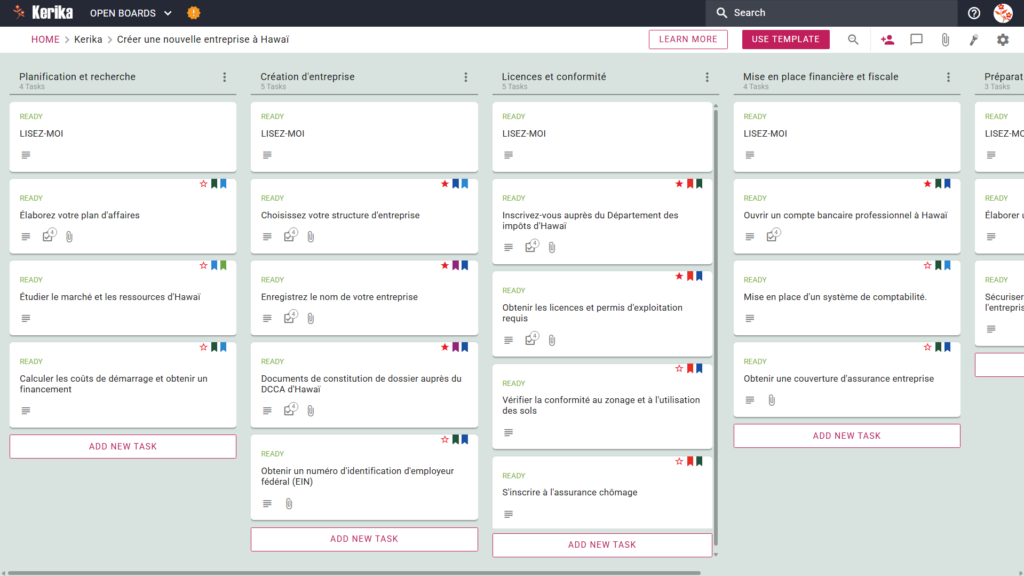The height and width of the screenshot is (576, 1024).
Task: Open description icon on Vérifier la conformité card
Action: [509, 432]
